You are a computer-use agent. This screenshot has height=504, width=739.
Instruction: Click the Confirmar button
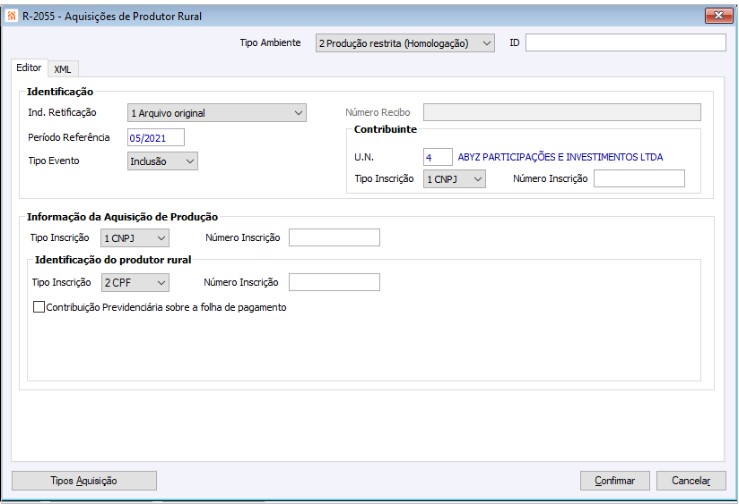615,480
